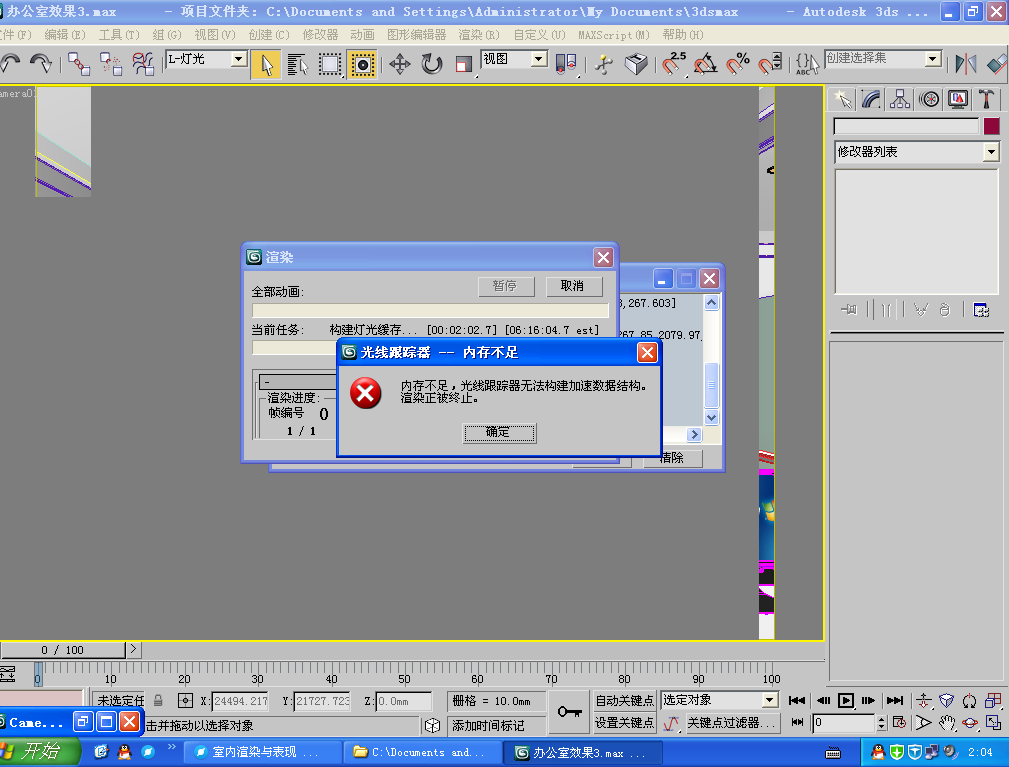The image size is (1009, 767).
Task: Toggle 设置关键点 set key mode
Action: [624, 723]
